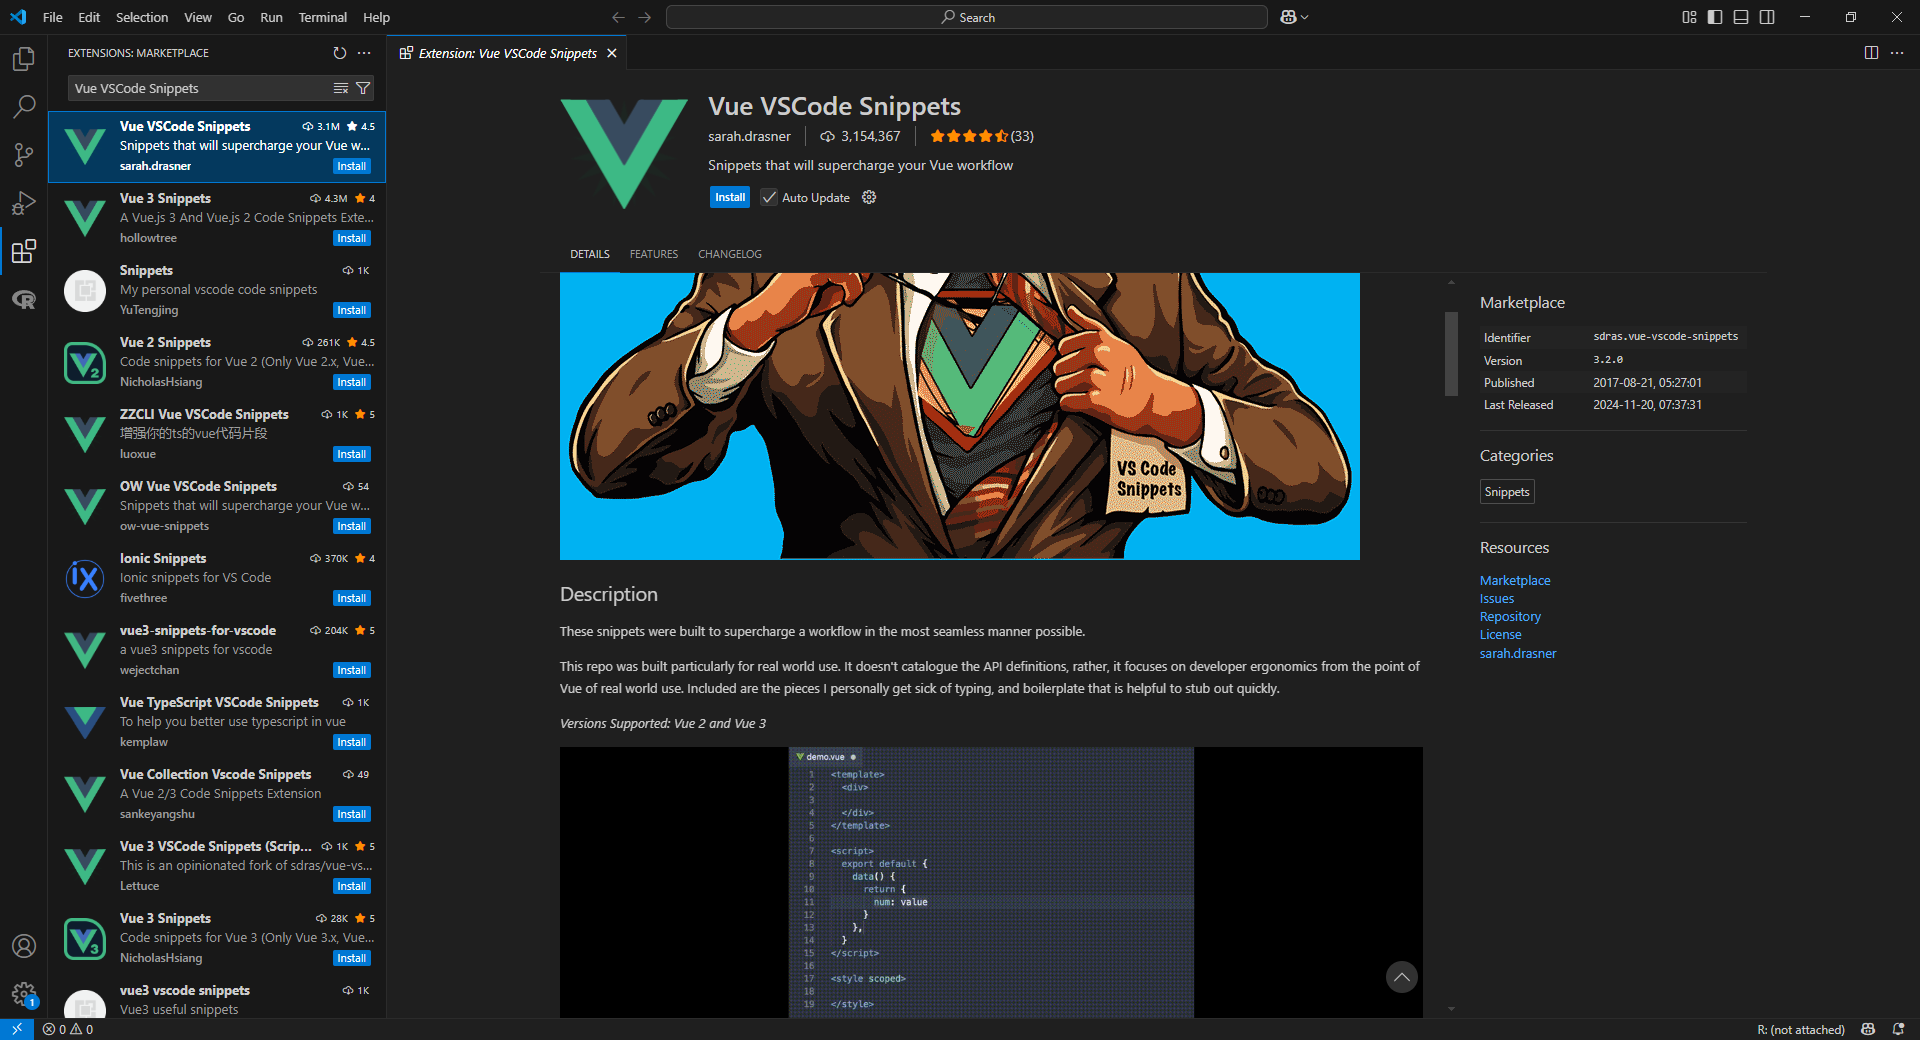Image resolution: width=1920 pixels, height=1040 pixels.
Task: Open remote window indicator in status bar
Action: pos(16,1029)
